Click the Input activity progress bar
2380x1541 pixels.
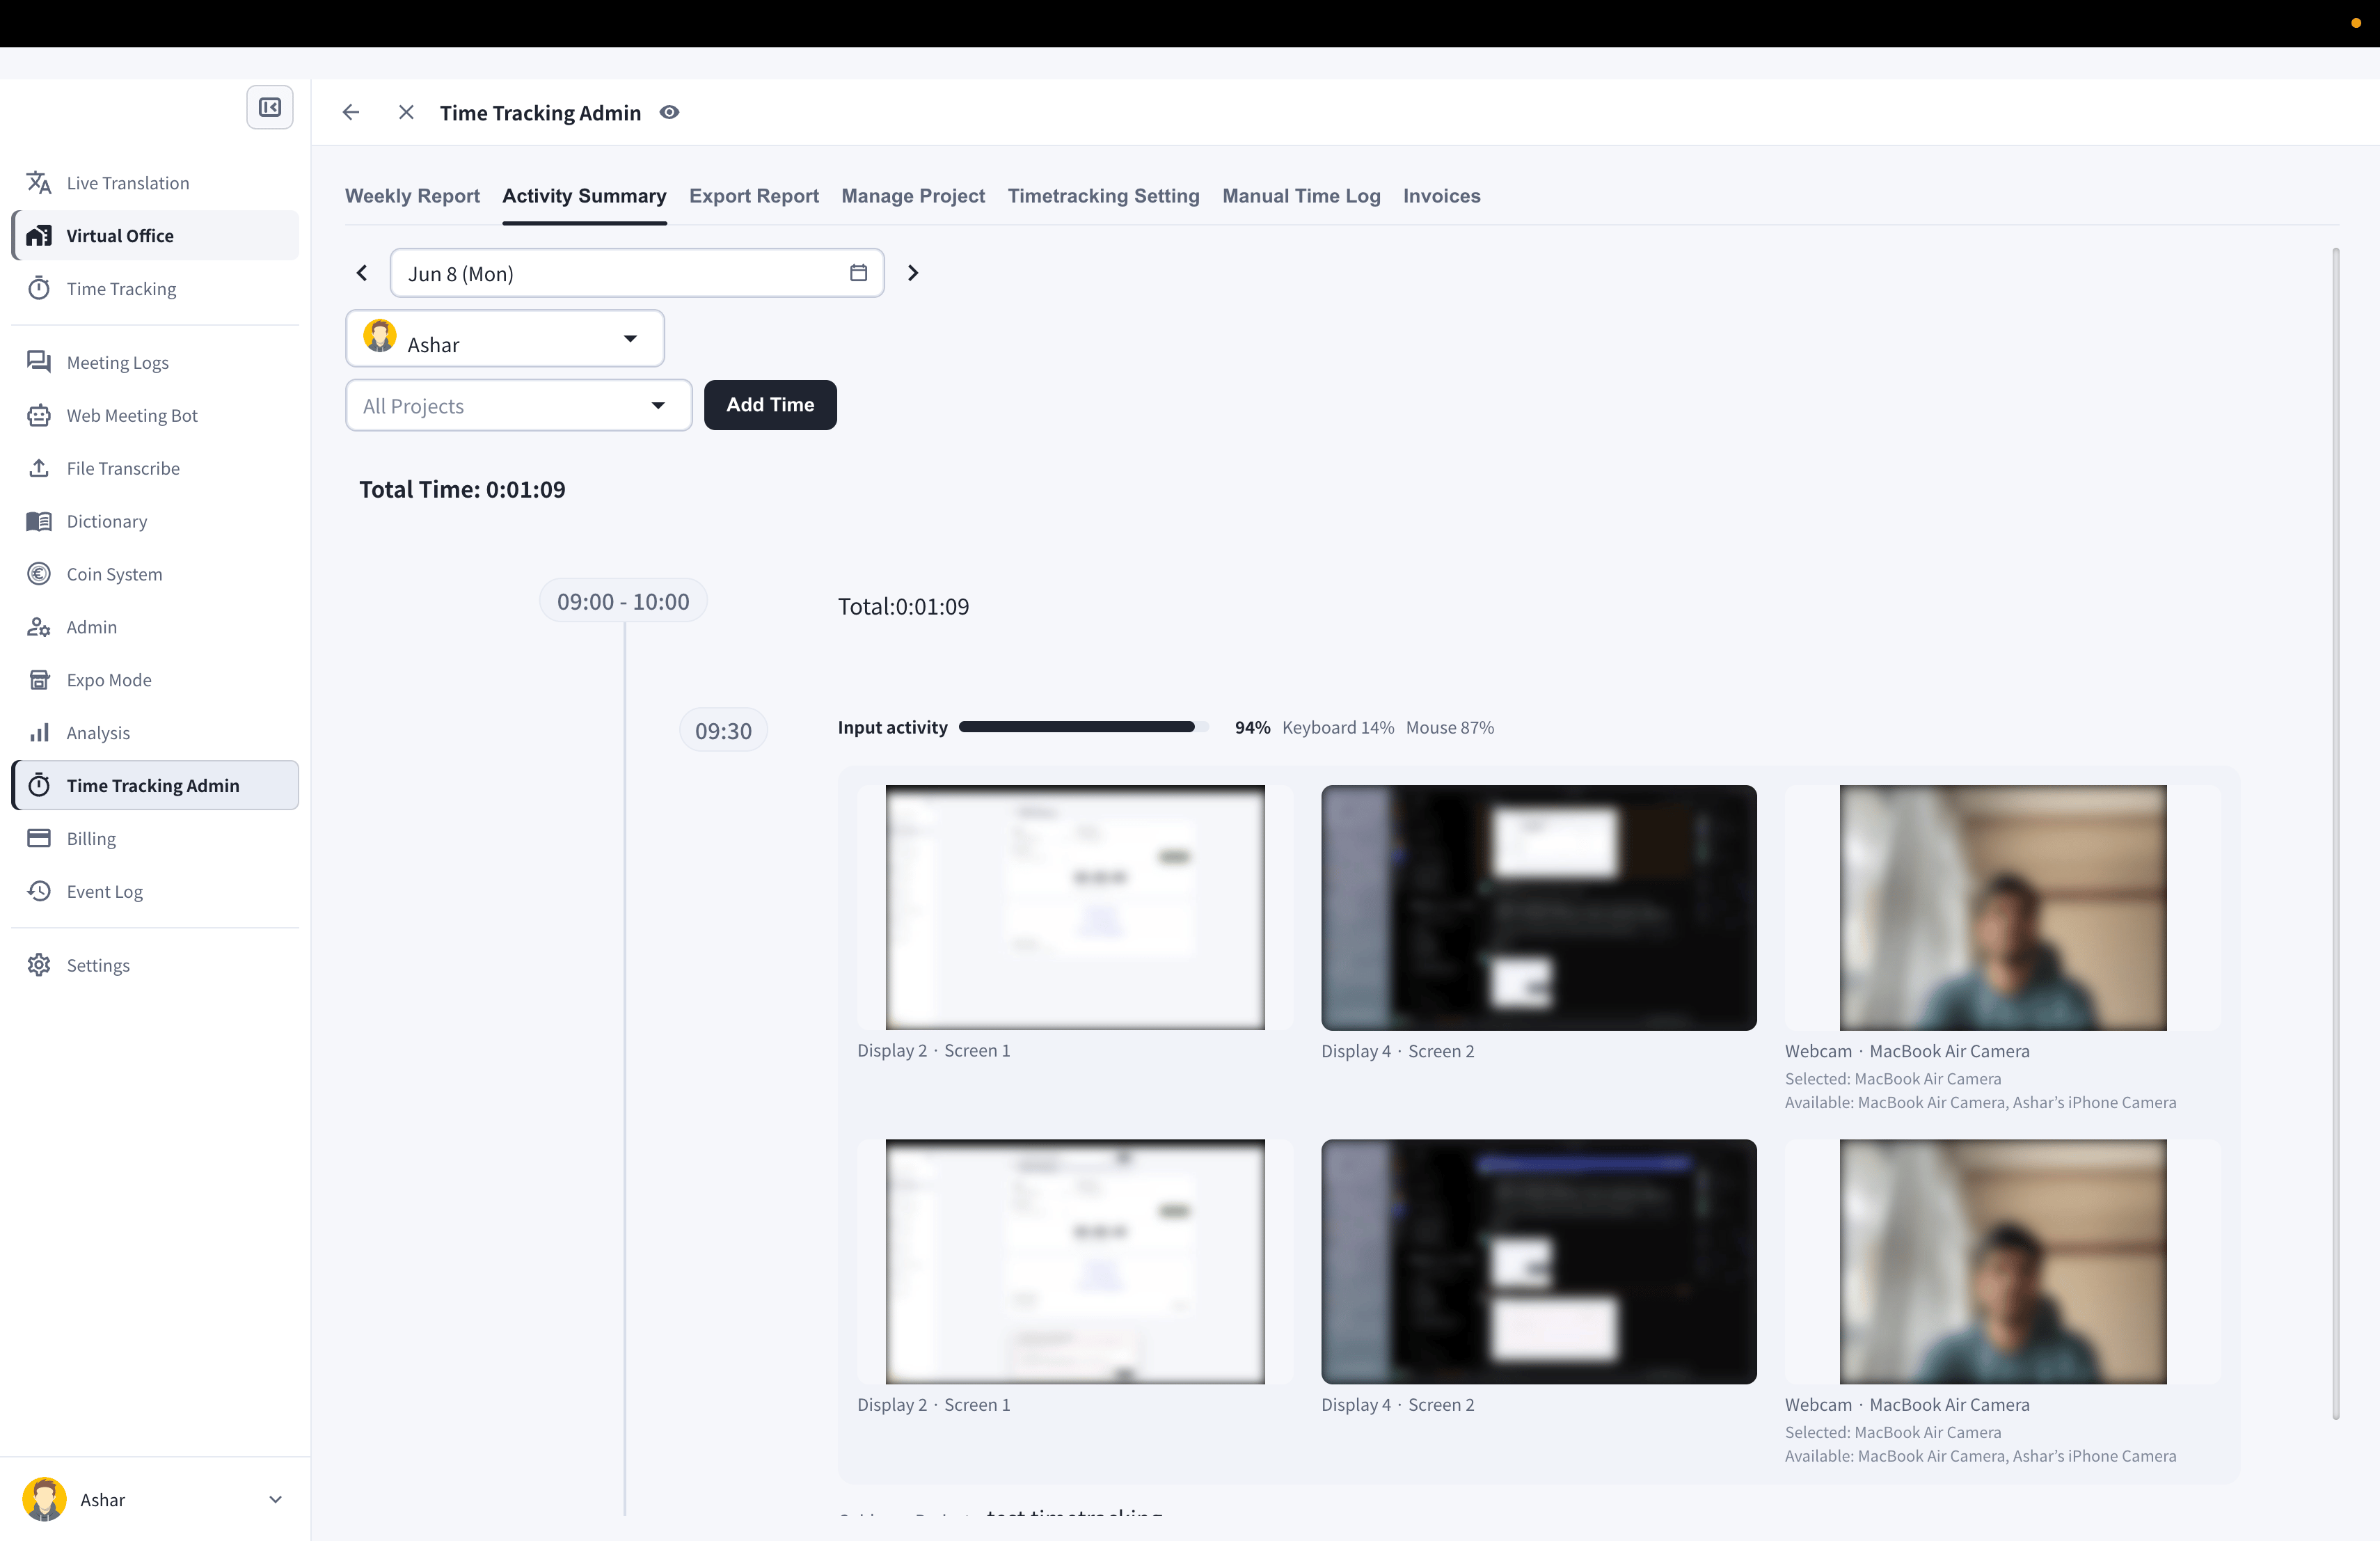pos(1084,727)
